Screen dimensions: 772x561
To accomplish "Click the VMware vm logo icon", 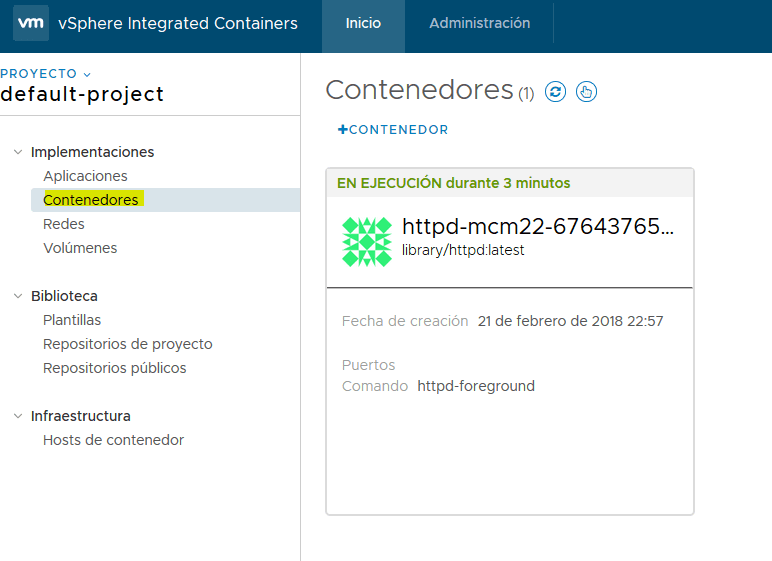I will [x=31, y=23].
